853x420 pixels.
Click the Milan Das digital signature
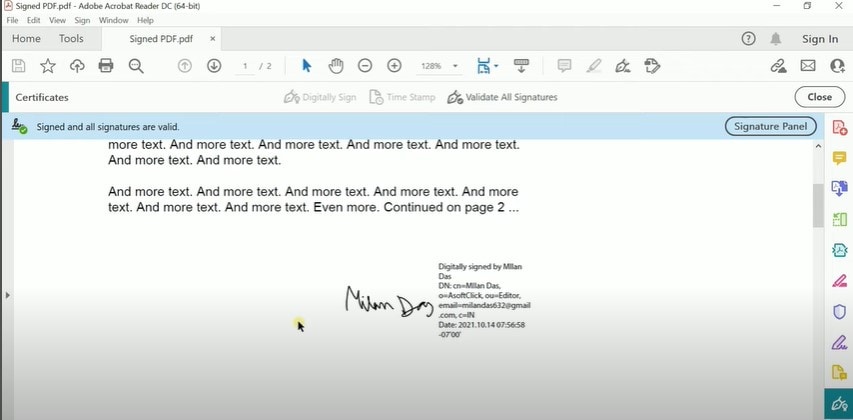(438, 300)
